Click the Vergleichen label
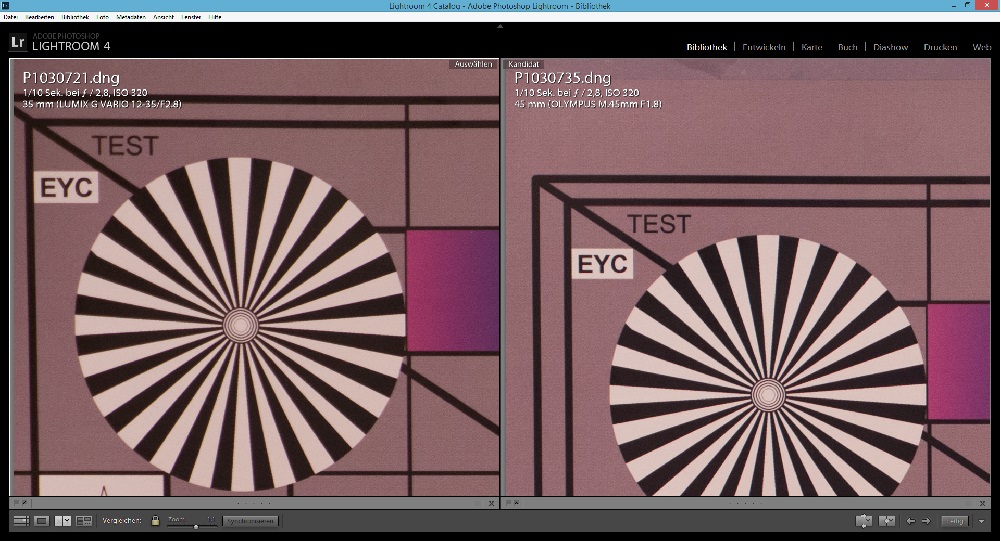 pyautogui.click(x=123, y=521)
